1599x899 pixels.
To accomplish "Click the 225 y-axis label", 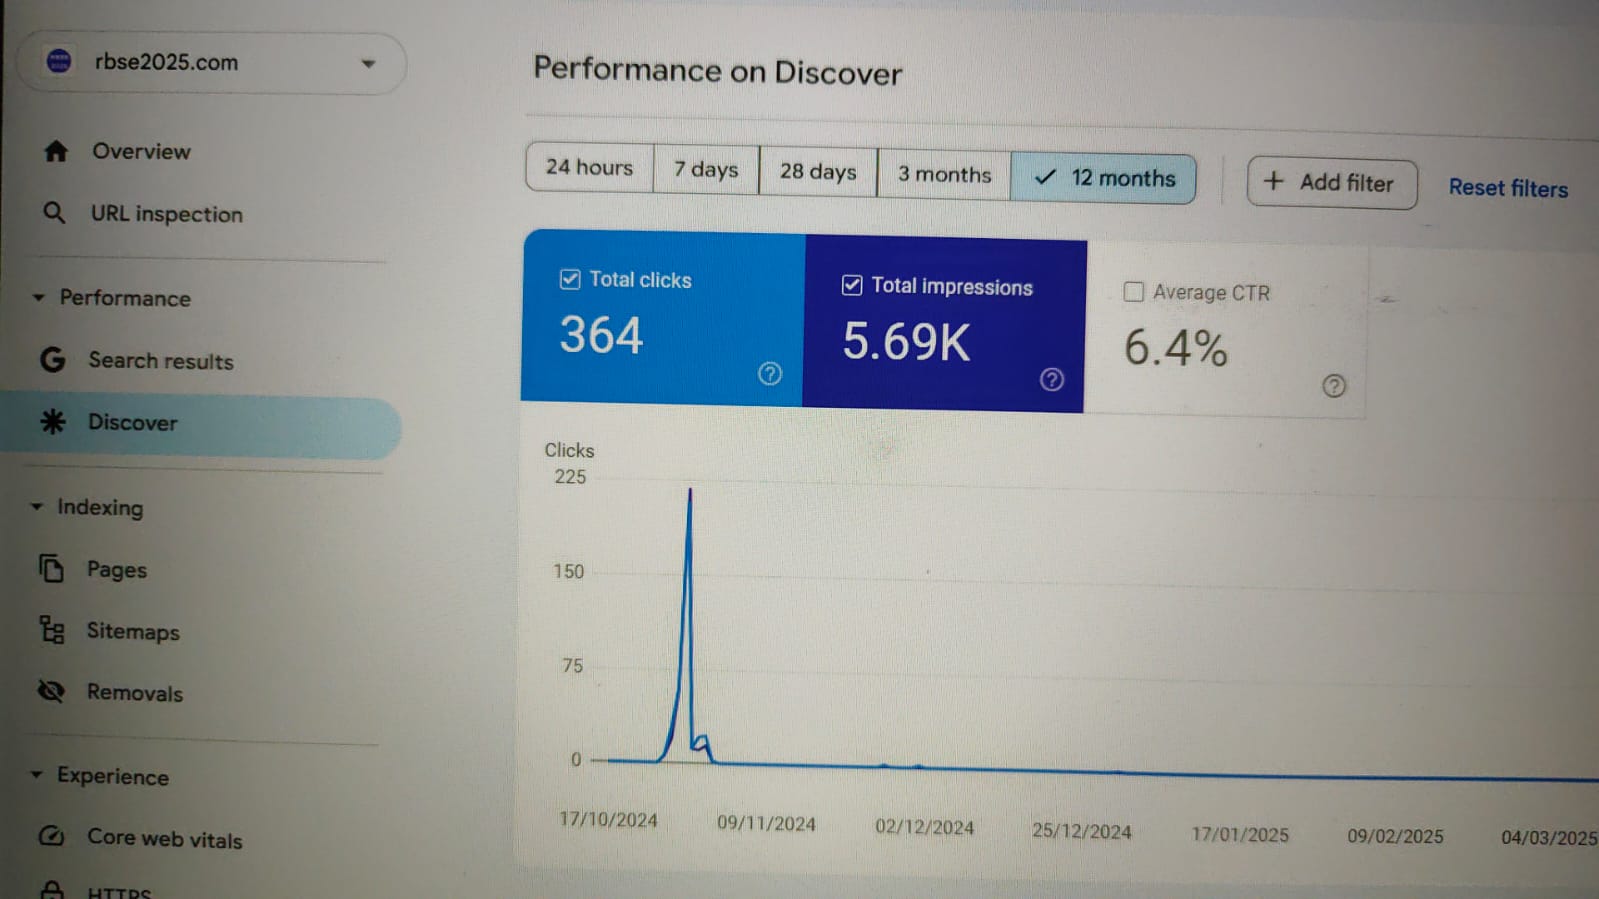I will click(570, 477).
